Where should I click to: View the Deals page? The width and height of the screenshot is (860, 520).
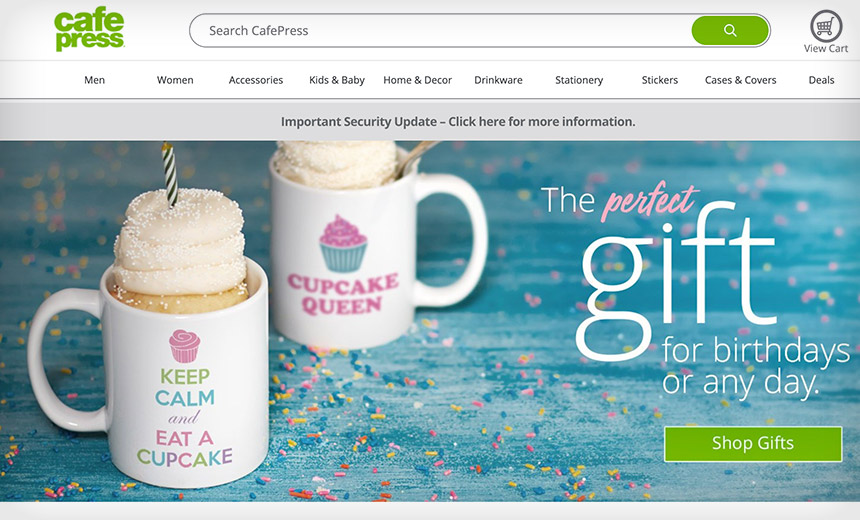point(821,80)
